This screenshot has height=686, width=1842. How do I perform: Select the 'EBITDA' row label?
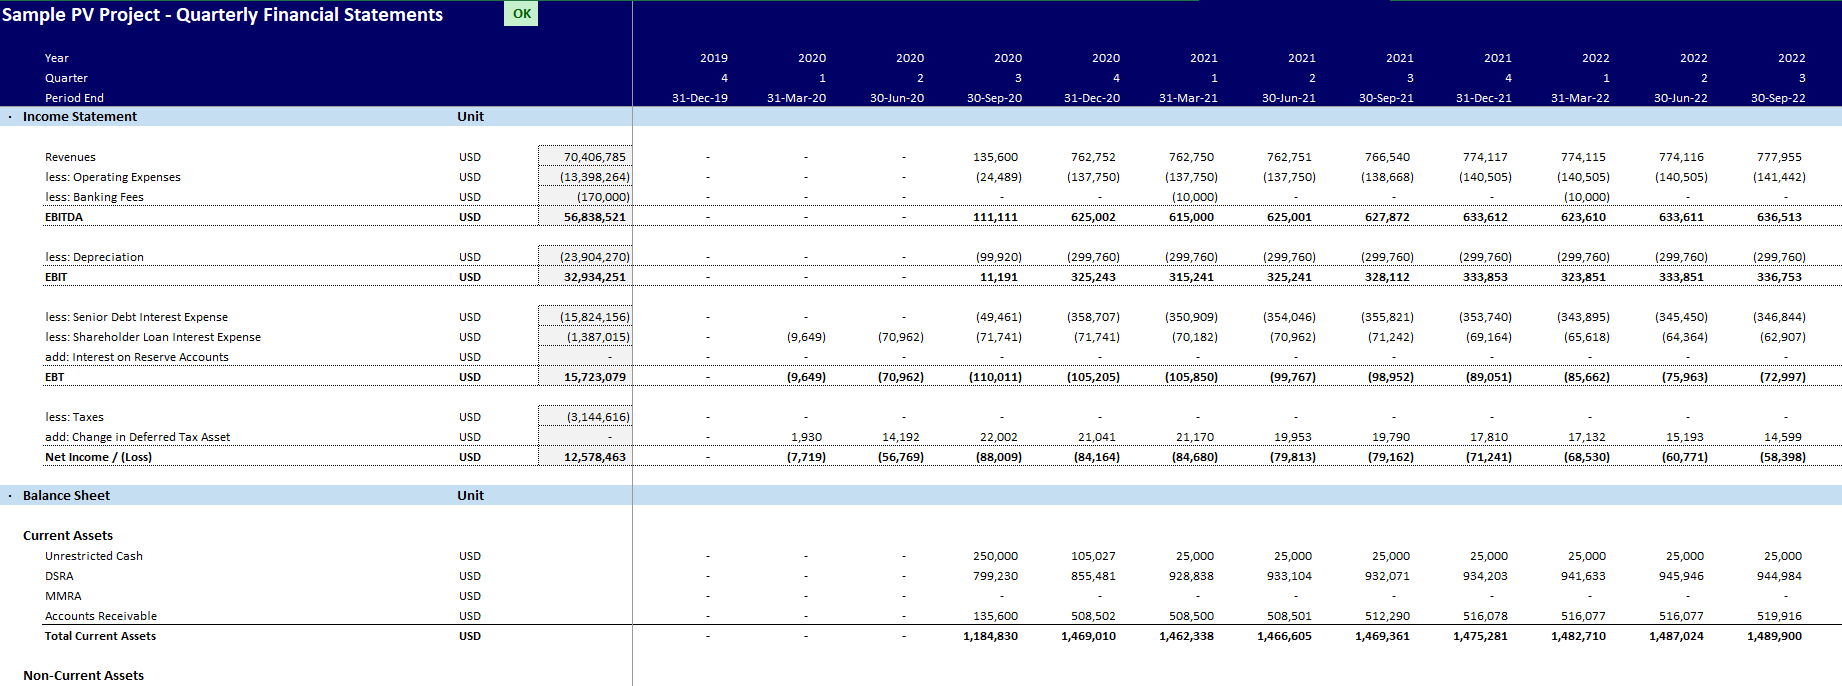coord(64,217)
